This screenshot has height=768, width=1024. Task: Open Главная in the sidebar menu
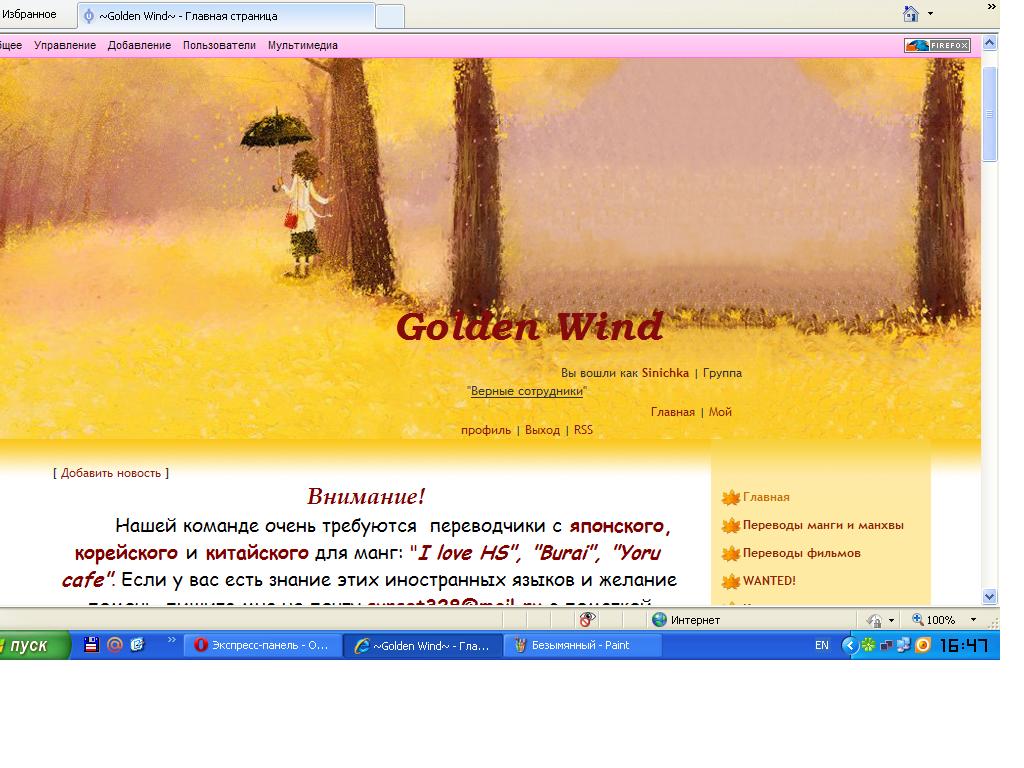(766, 498)
